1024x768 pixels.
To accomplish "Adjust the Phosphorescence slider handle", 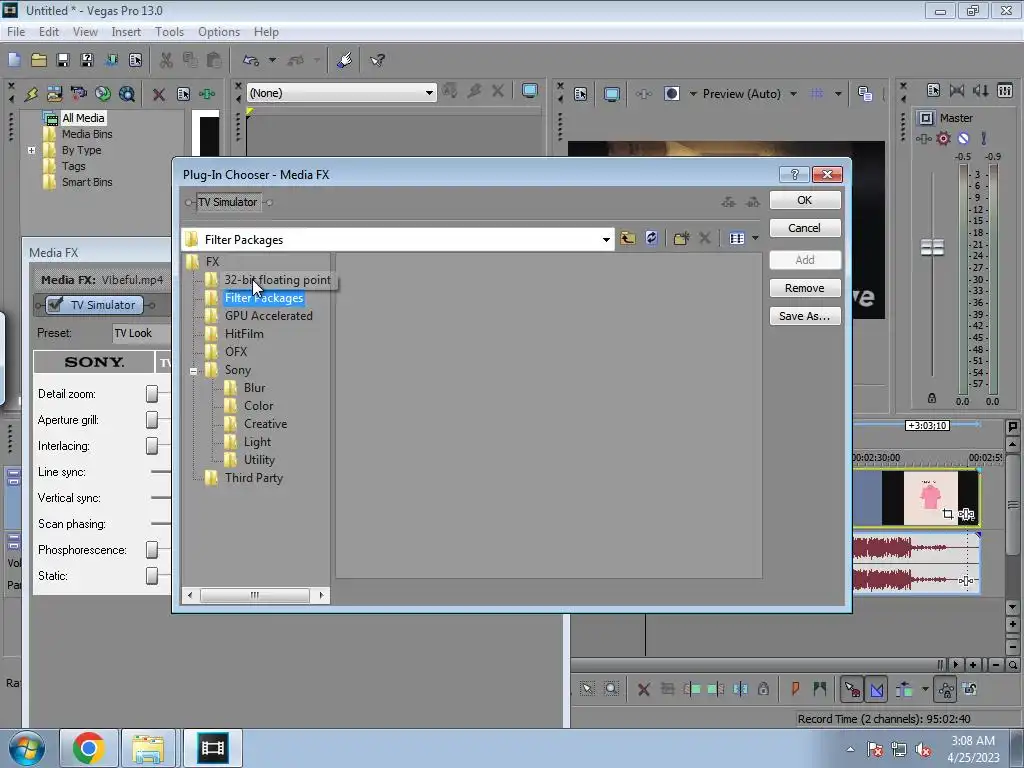I will pos(152,549).
